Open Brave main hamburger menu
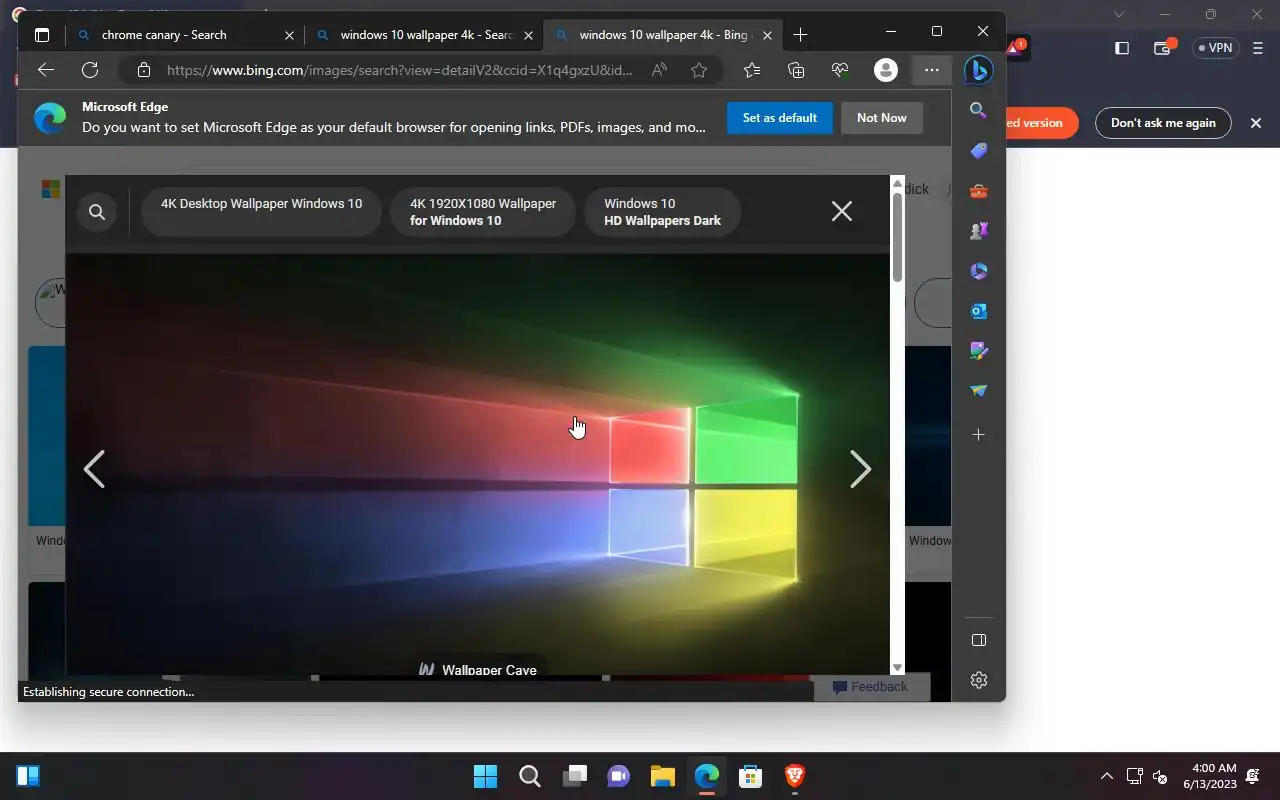Image resolution: width=1280 pixels, height=800 pixels. (1260, 48)
